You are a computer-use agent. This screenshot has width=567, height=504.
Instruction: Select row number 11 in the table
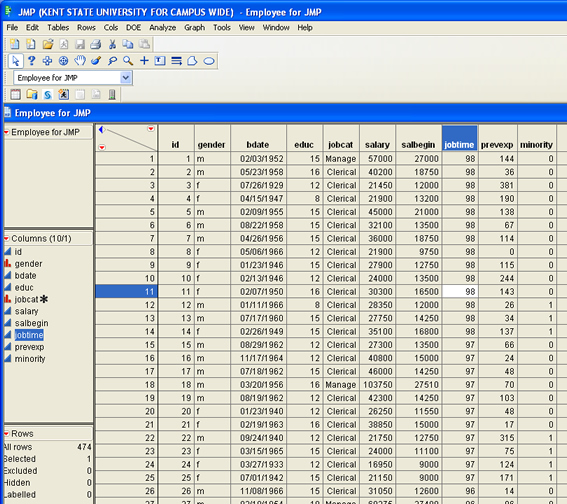pos(126,291)
